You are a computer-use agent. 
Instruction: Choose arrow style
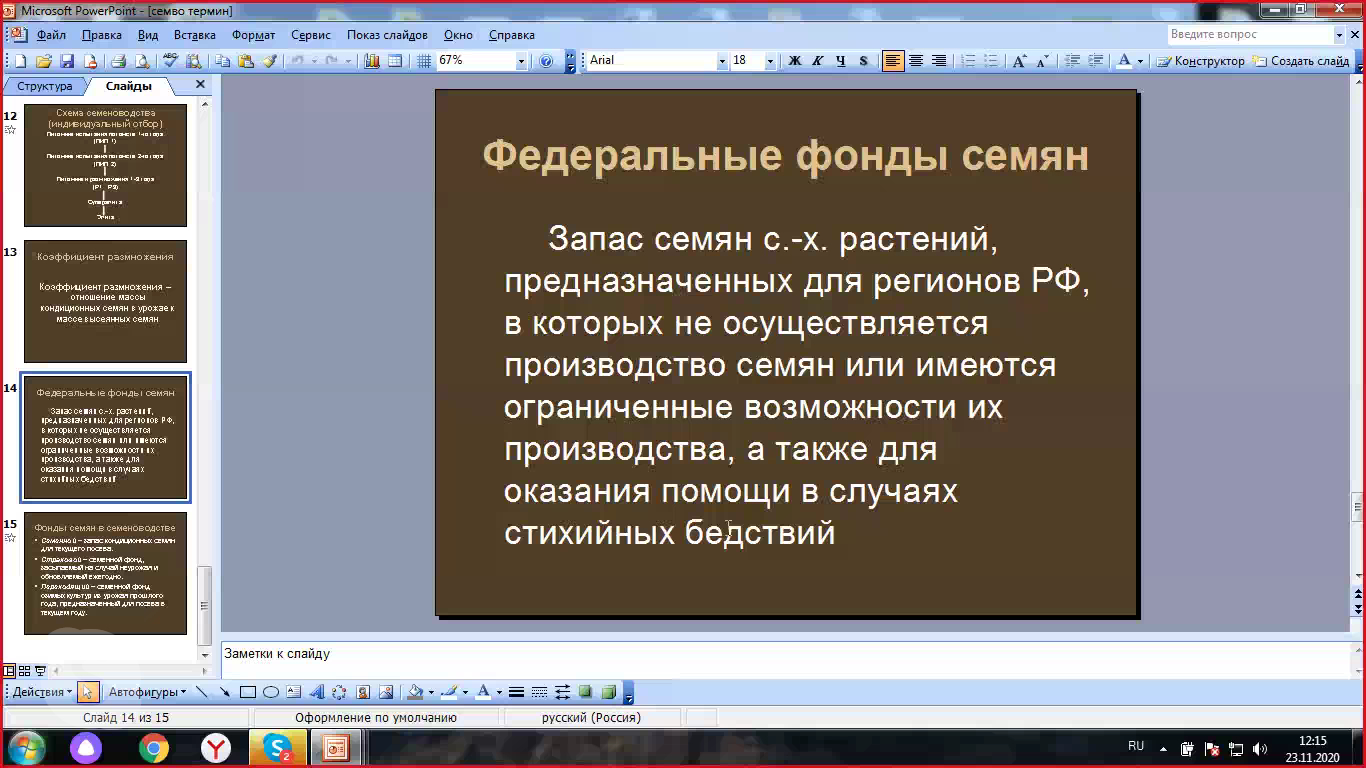point(562,692)
